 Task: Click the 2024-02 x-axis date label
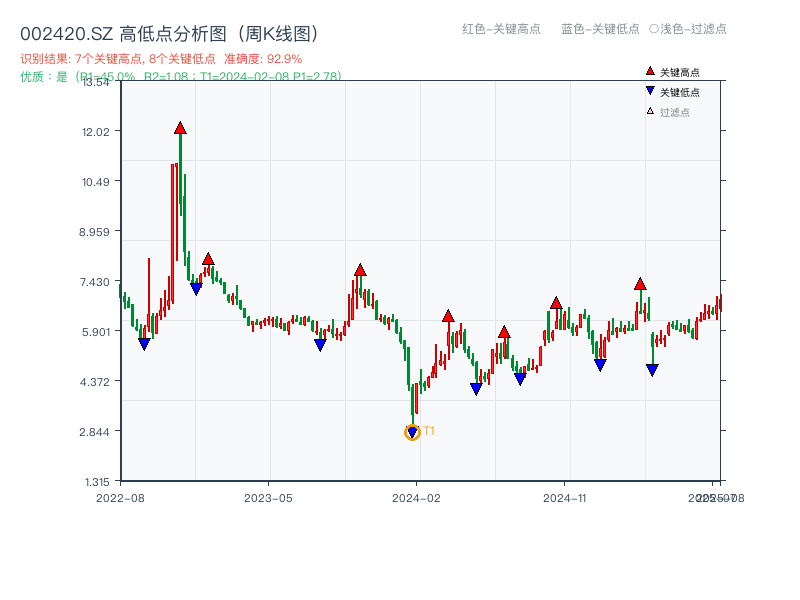[x=417, y=497]
